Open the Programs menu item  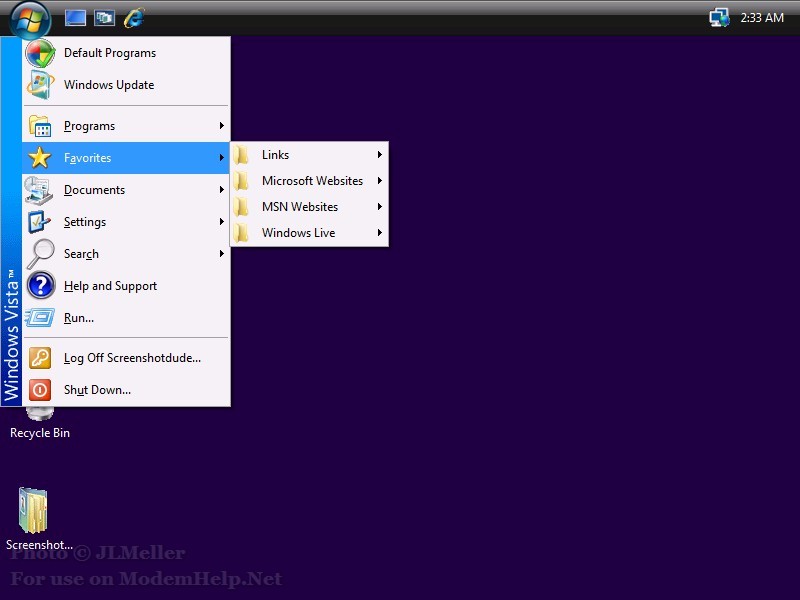point(126,126)
